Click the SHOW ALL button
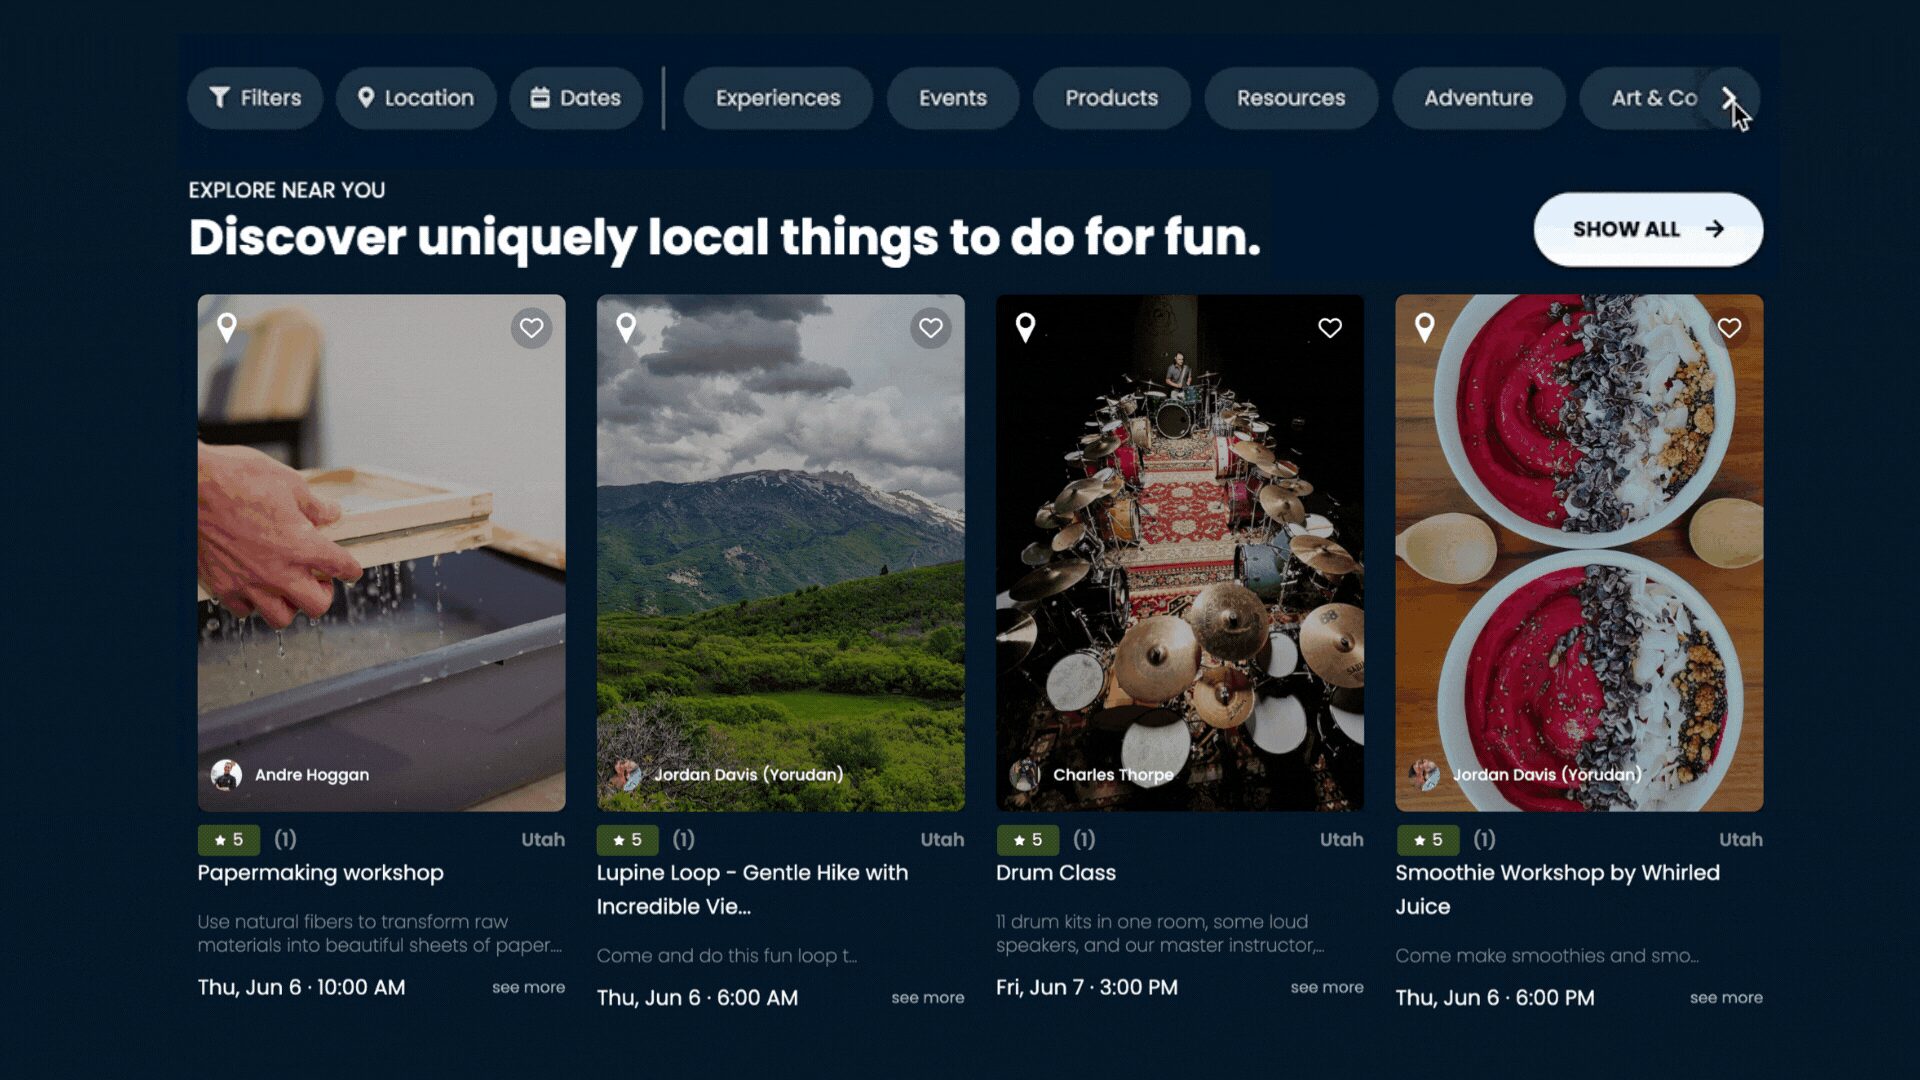This screenshot has height=1080, width=1920. tap(1648, 229)
